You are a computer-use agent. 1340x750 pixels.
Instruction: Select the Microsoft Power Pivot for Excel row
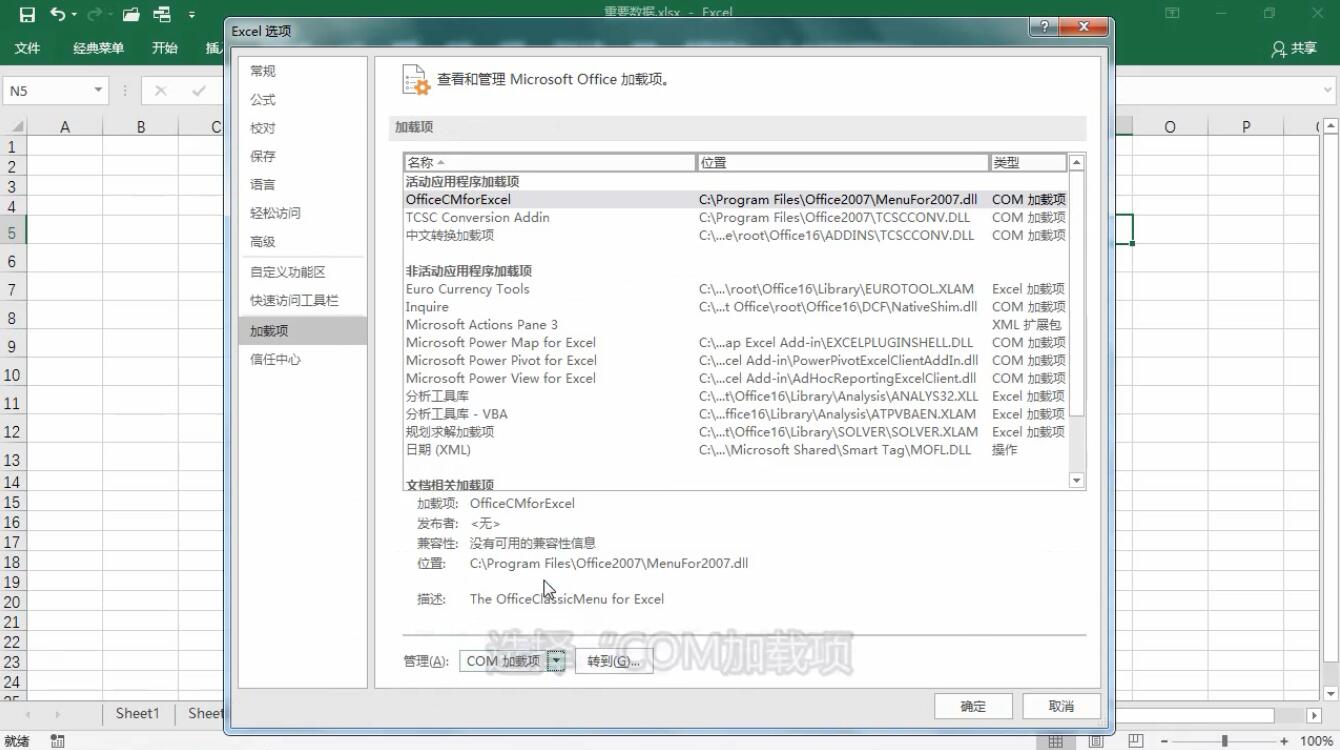click(736, 361)
